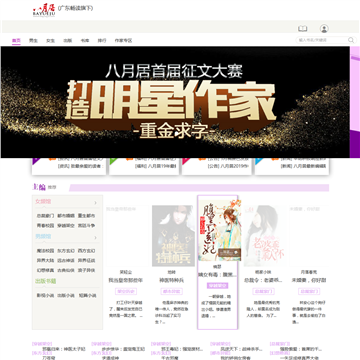Select the 浪子异侠 category
This screenshot has height=360, width=360.
point(86,270)
